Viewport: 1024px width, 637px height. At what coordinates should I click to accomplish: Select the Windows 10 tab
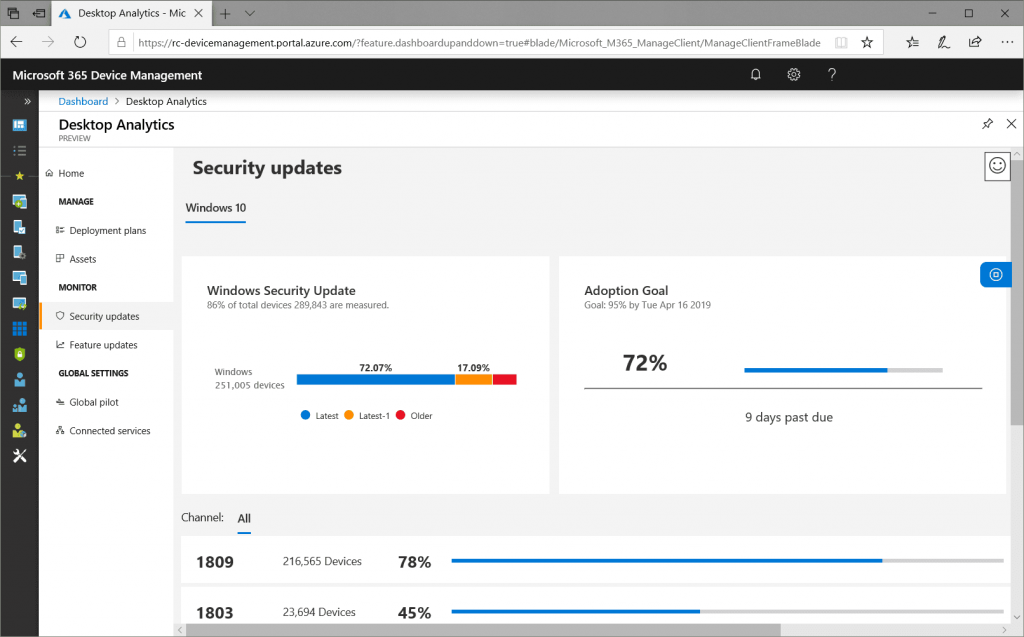216,208
